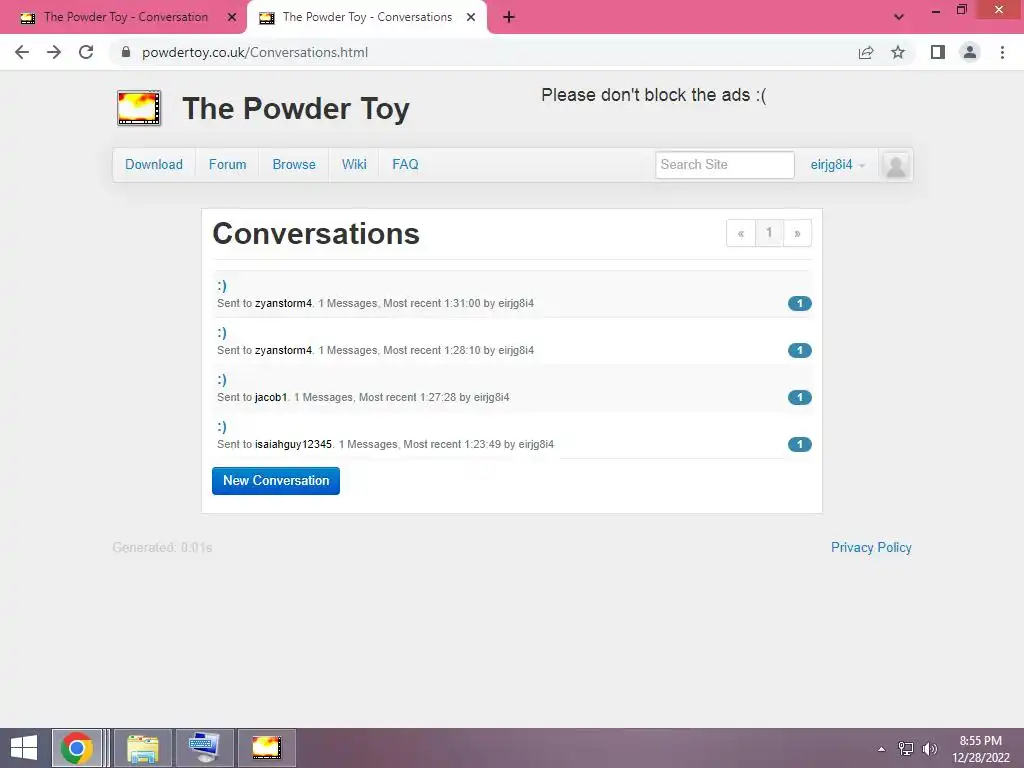Click the browser address bar URL
The image size is (1024, 768).
coord(255,52)
